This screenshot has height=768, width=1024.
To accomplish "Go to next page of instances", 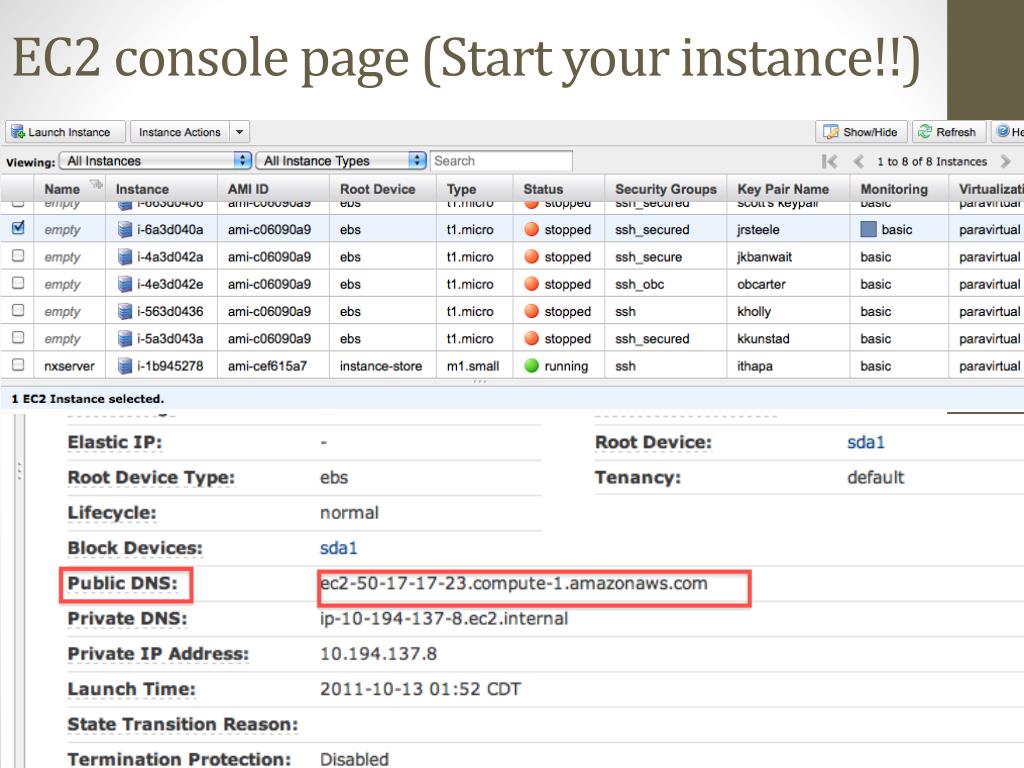I will (1006, 161).
